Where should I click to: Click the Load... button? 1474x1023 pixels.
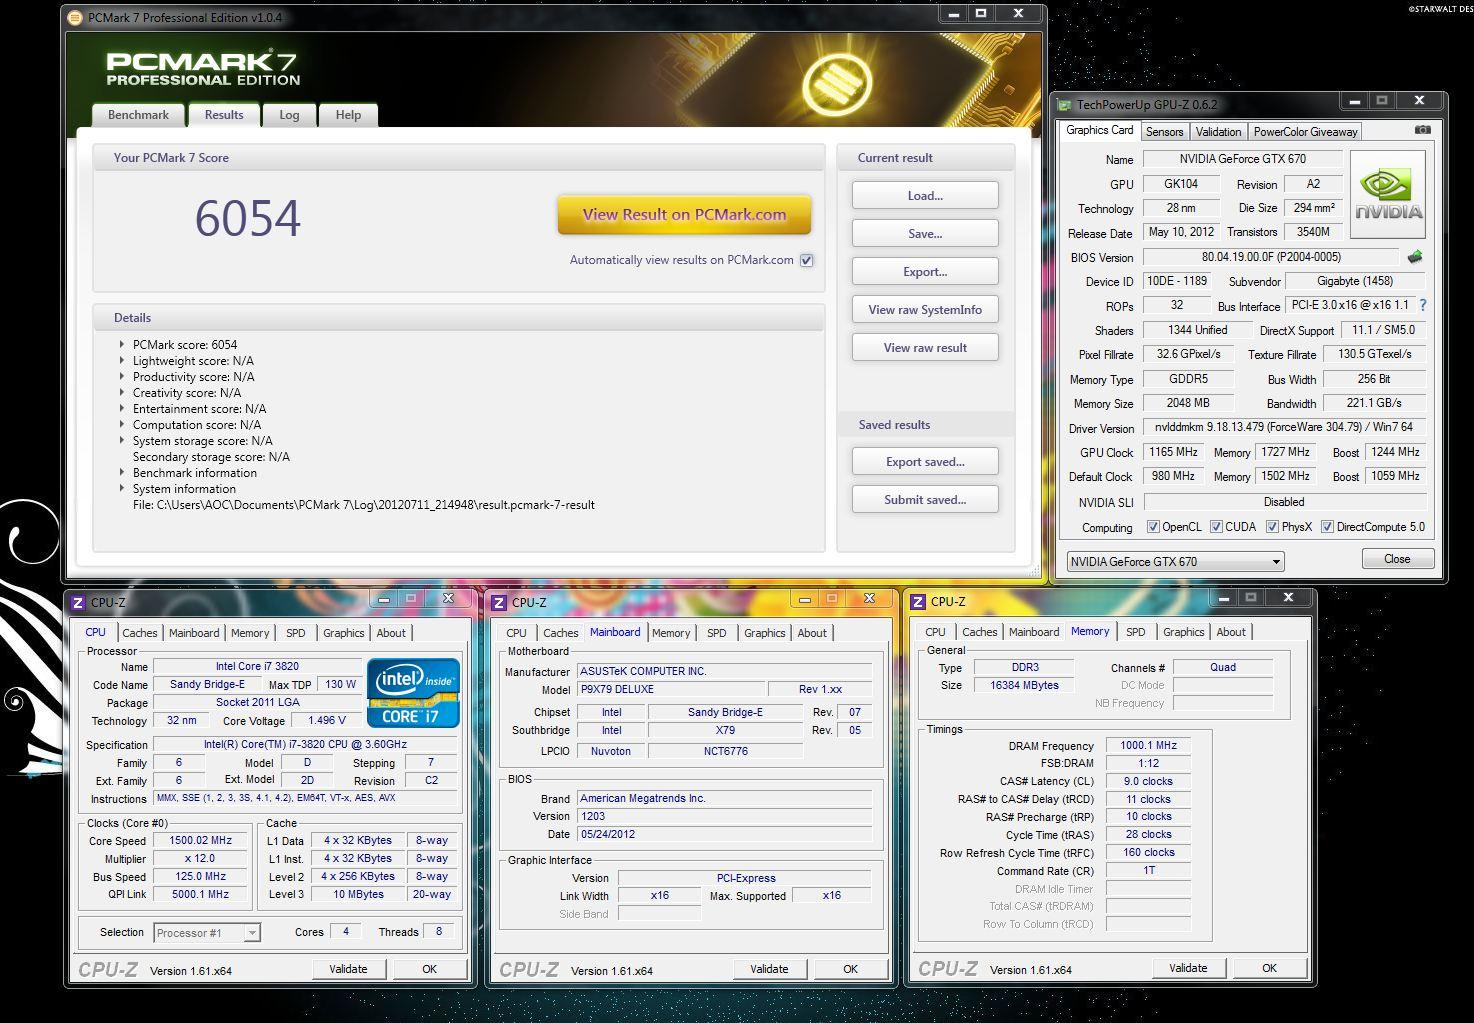pyautogui.click(x=925, y=196)
